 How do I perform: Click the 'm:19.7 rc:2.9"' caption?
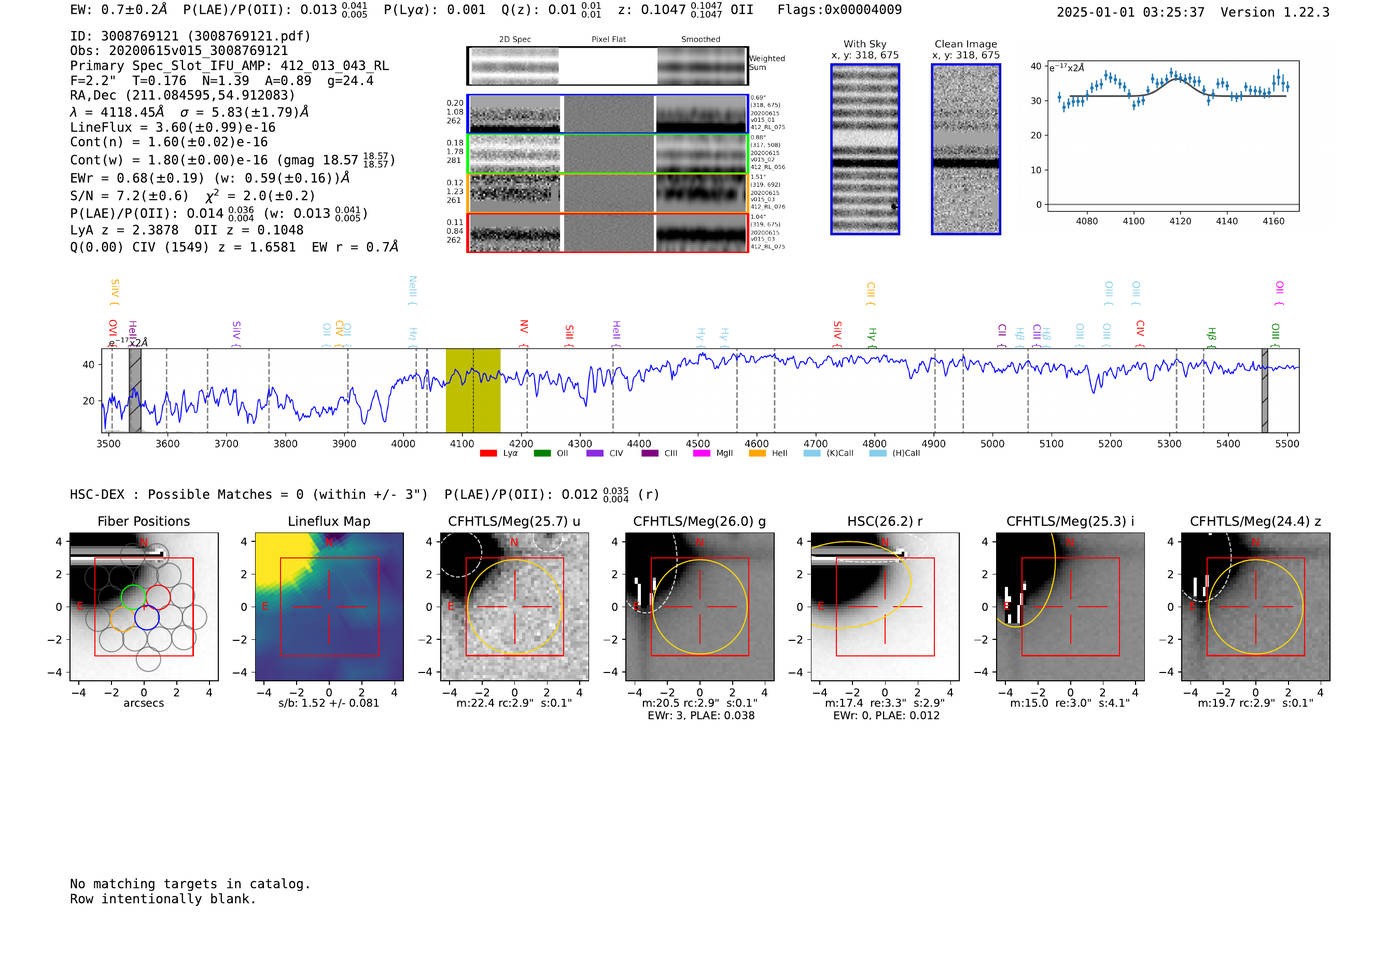1255,703
